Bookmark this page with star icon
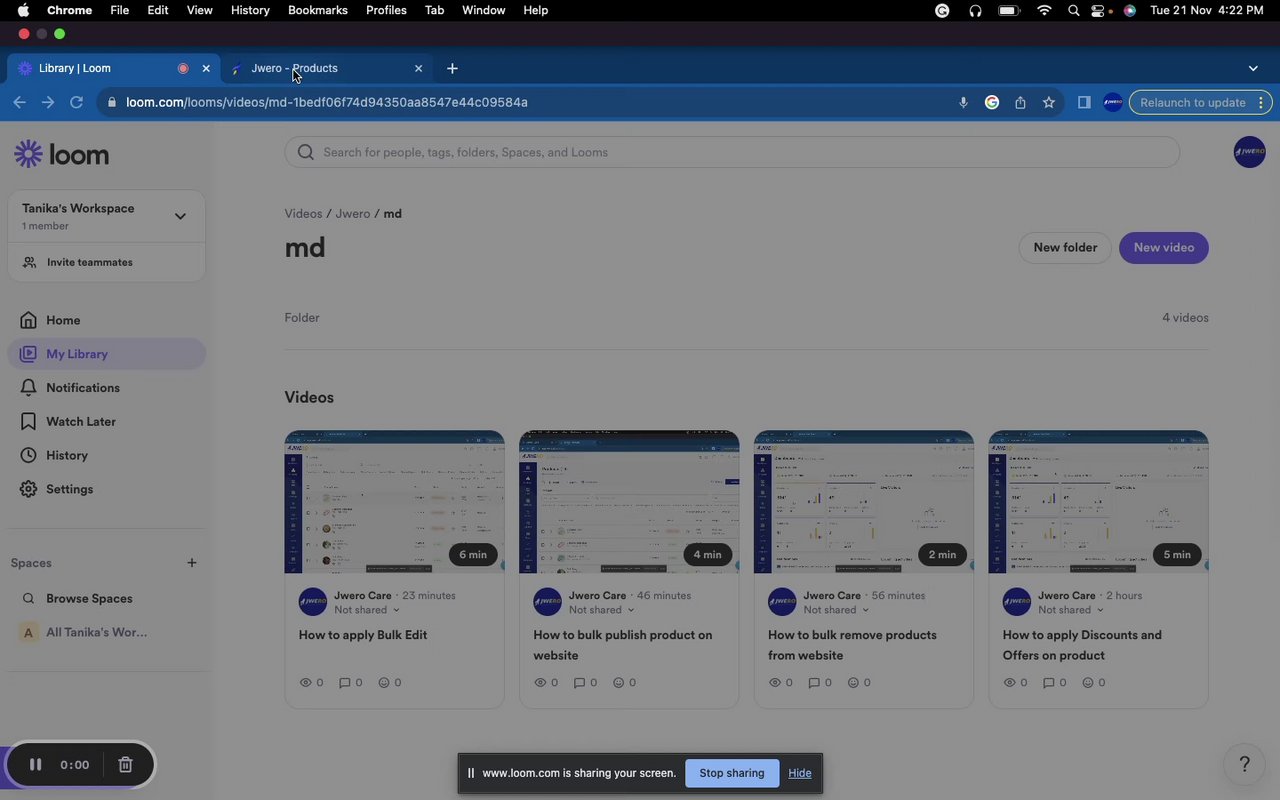 click(x=1048, y=102)
